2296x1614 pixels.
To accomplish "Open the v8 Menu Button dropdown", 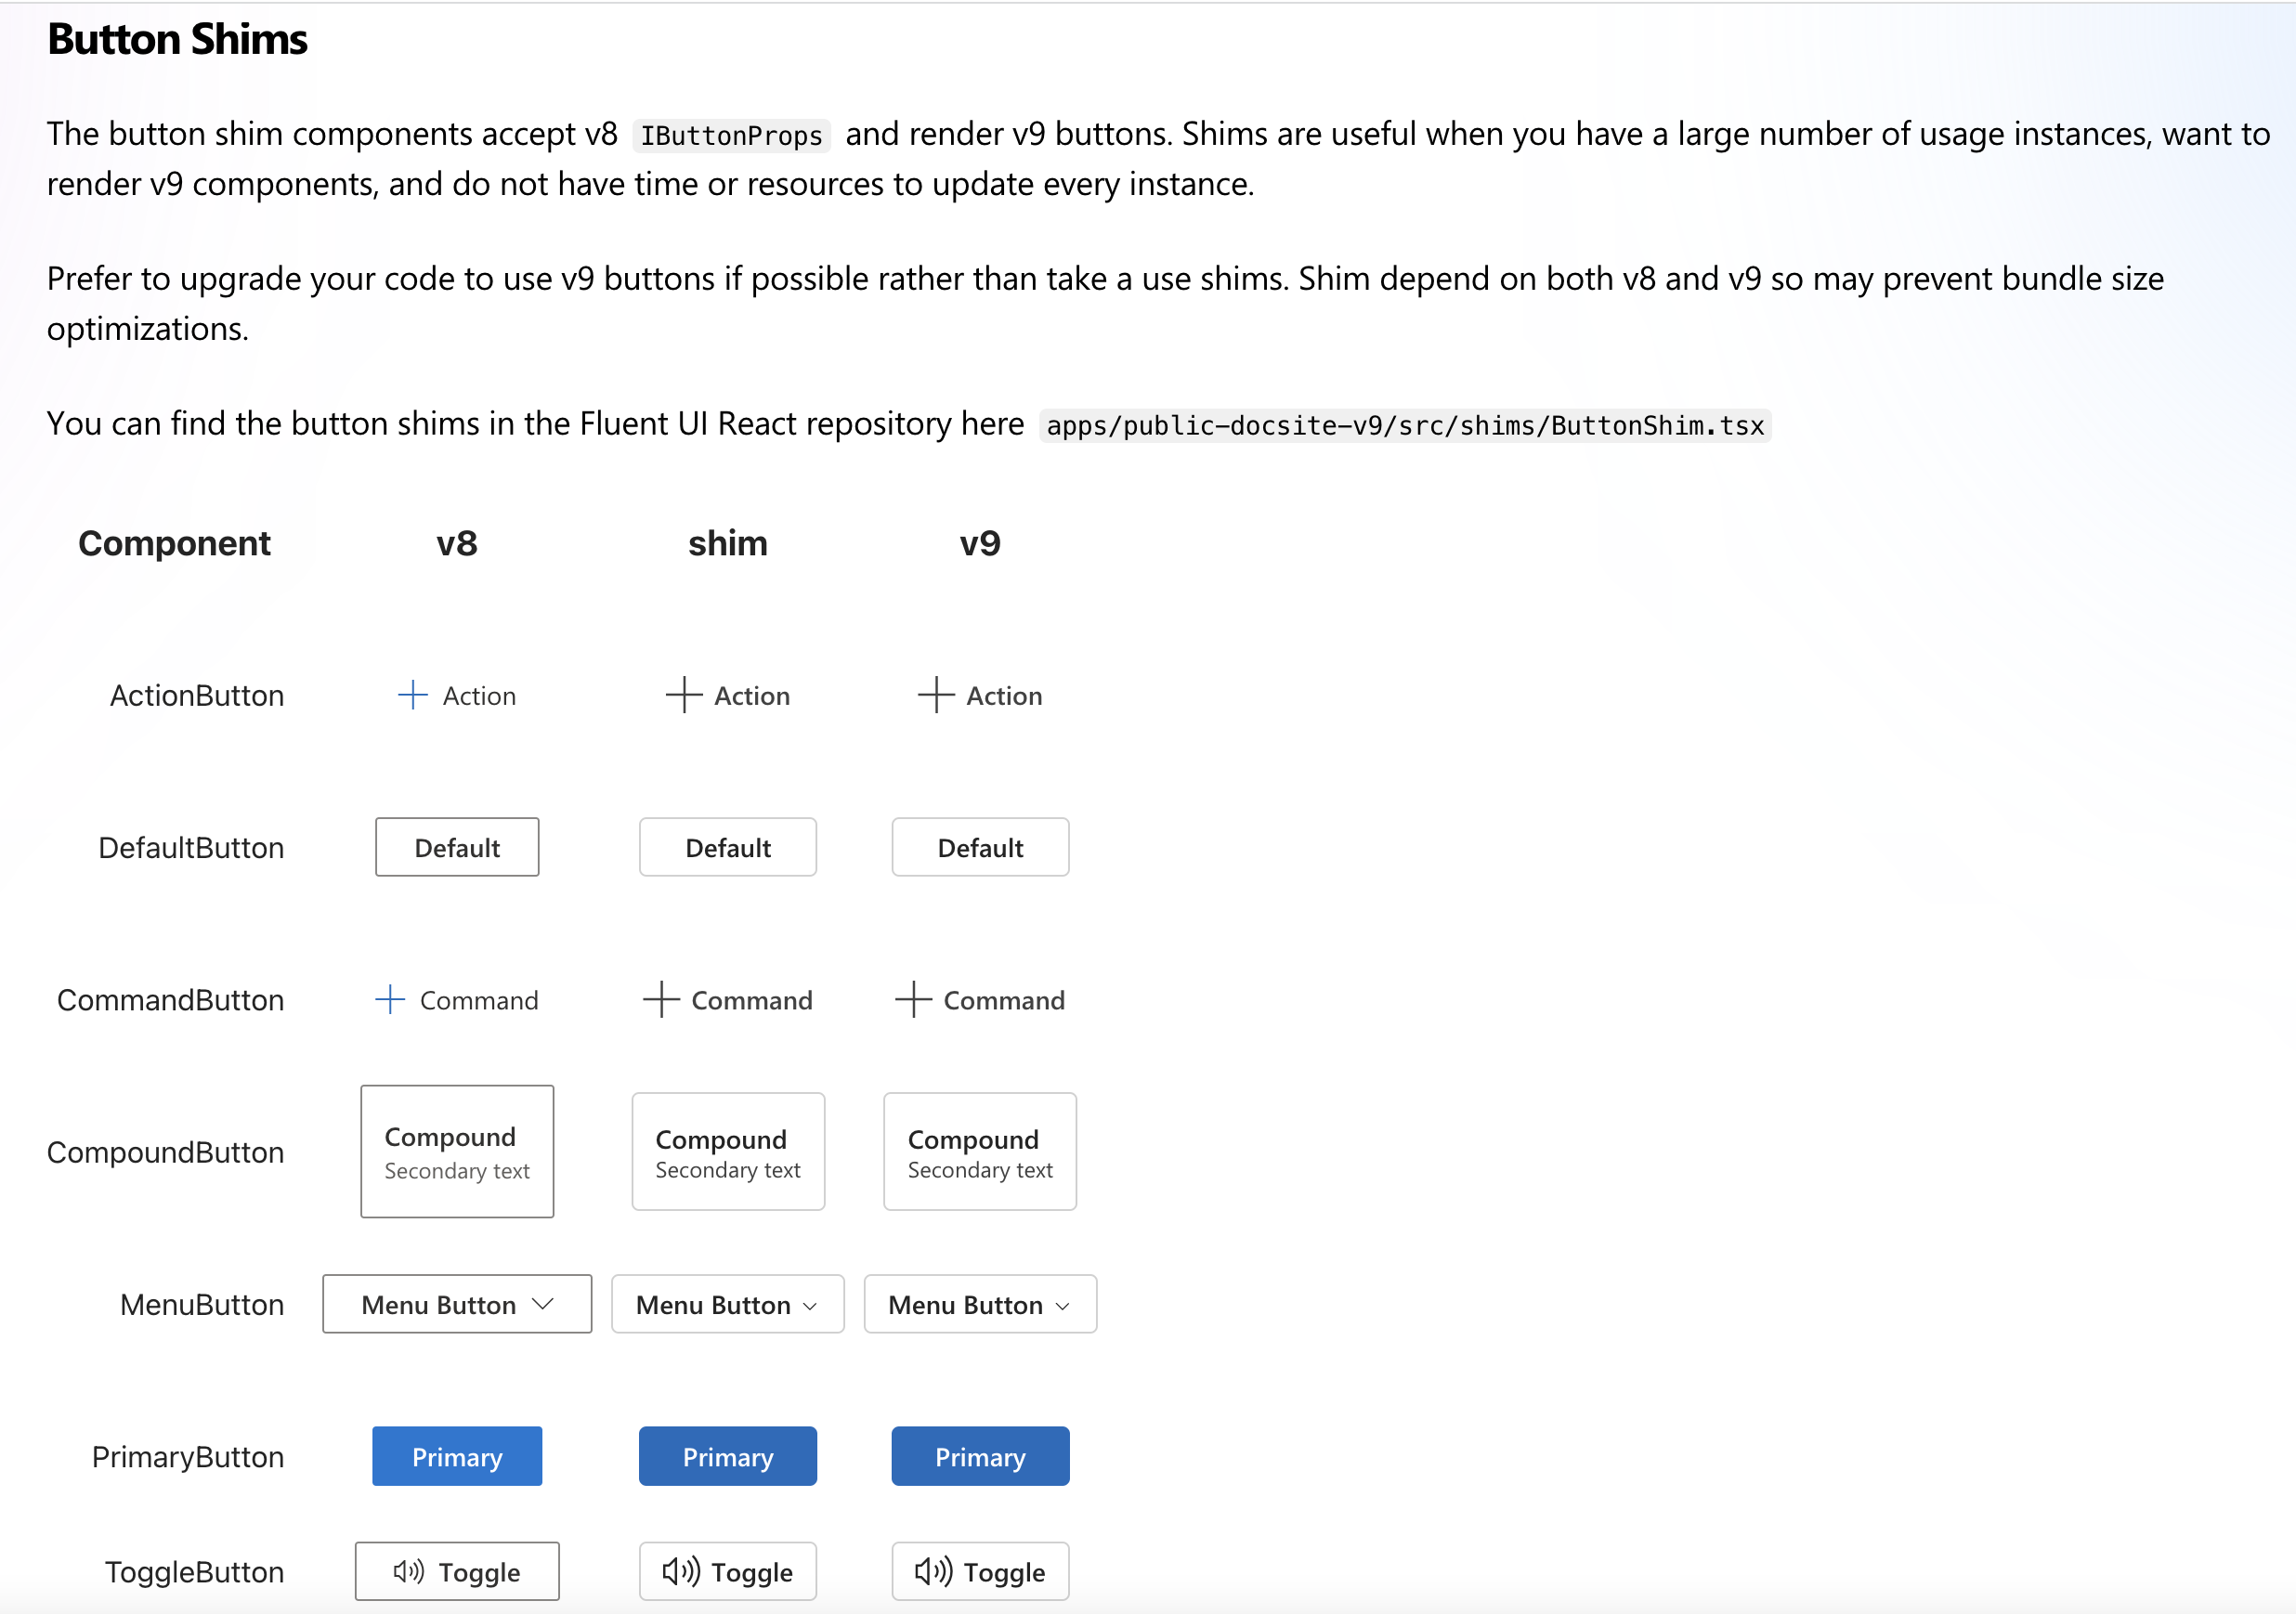I will [457, 1304].
